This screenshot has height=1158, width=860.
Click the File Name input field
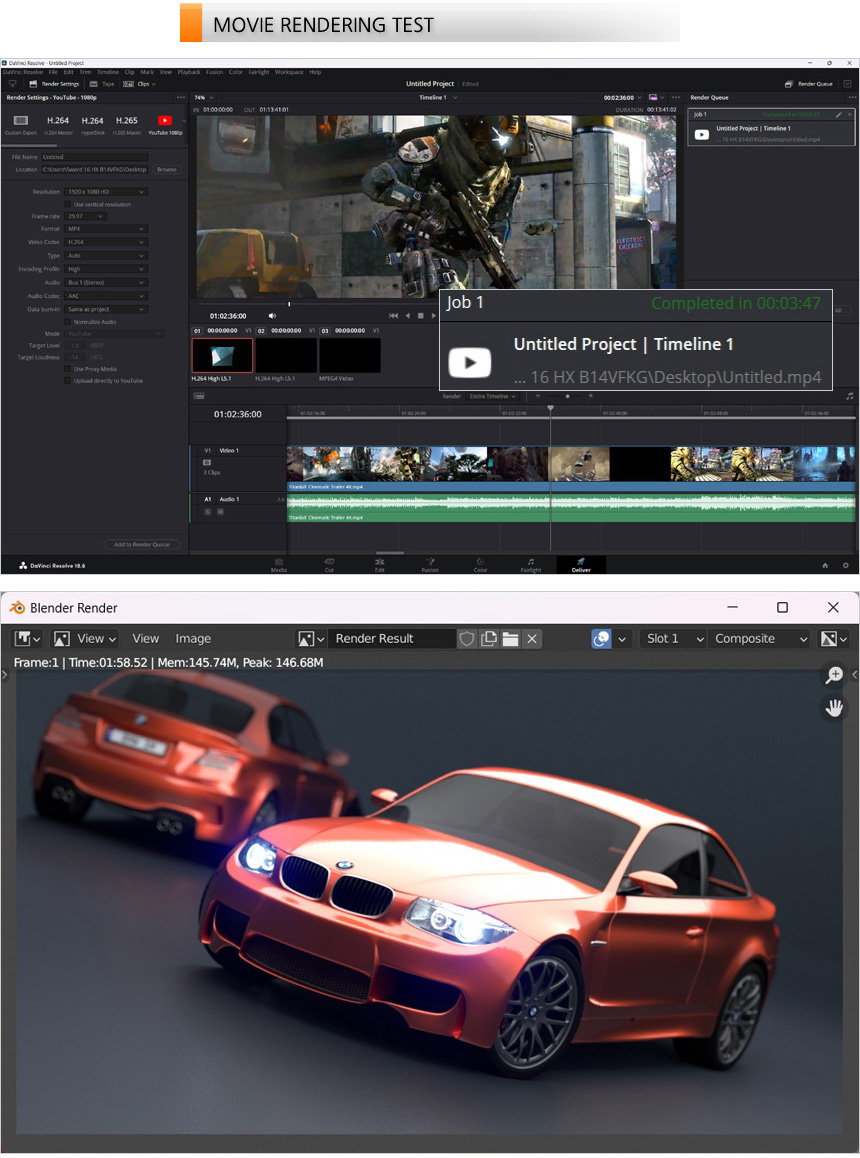(94, 157)
